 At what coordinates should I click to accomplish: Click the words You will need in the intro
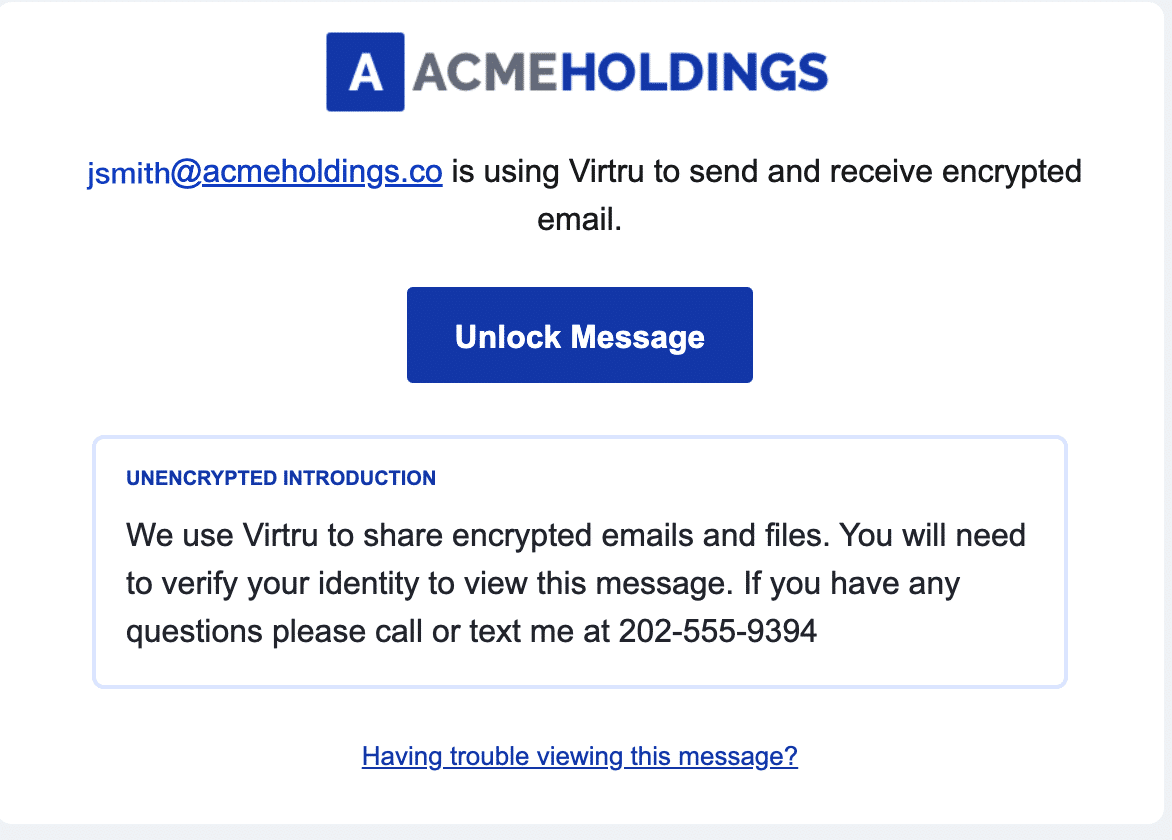[932, 535]
